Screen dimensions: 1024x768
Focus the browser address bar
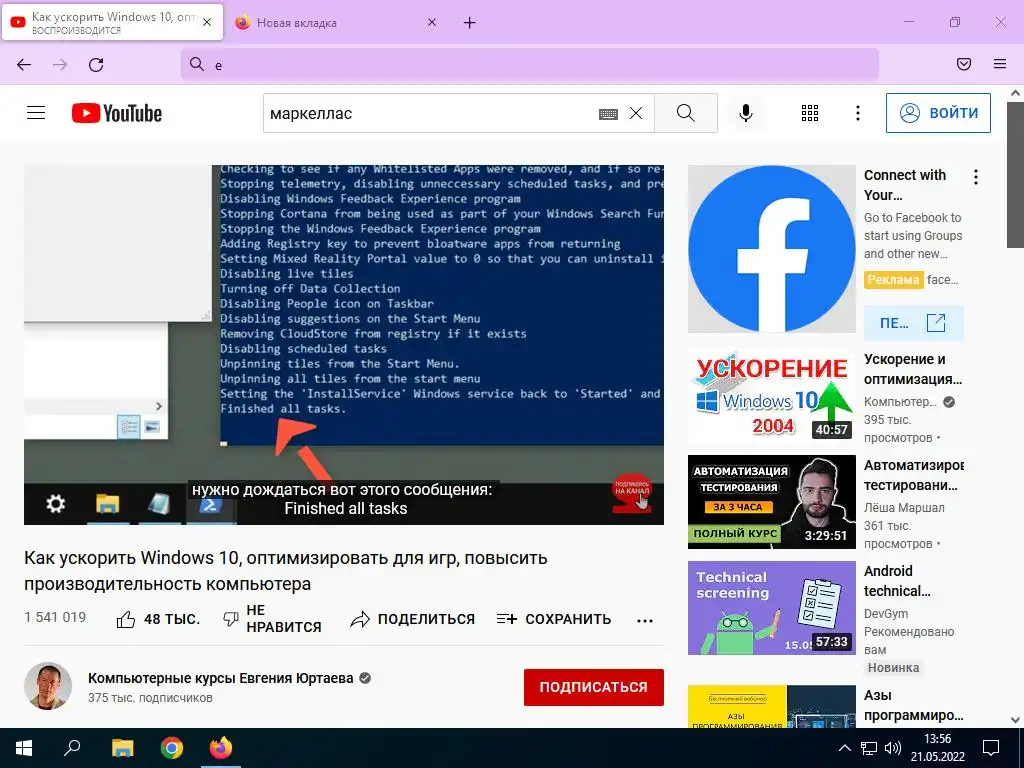(530, 64)
